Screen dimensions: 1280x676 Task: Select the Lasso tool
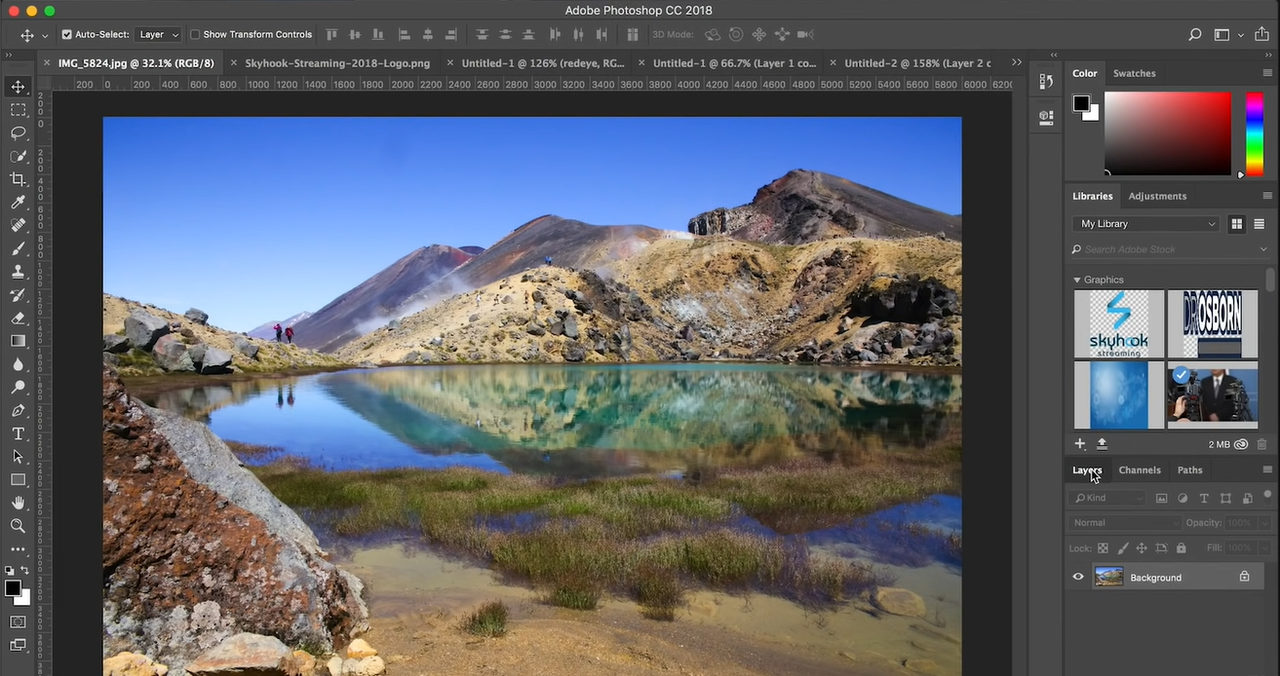(x=18, y=133)
